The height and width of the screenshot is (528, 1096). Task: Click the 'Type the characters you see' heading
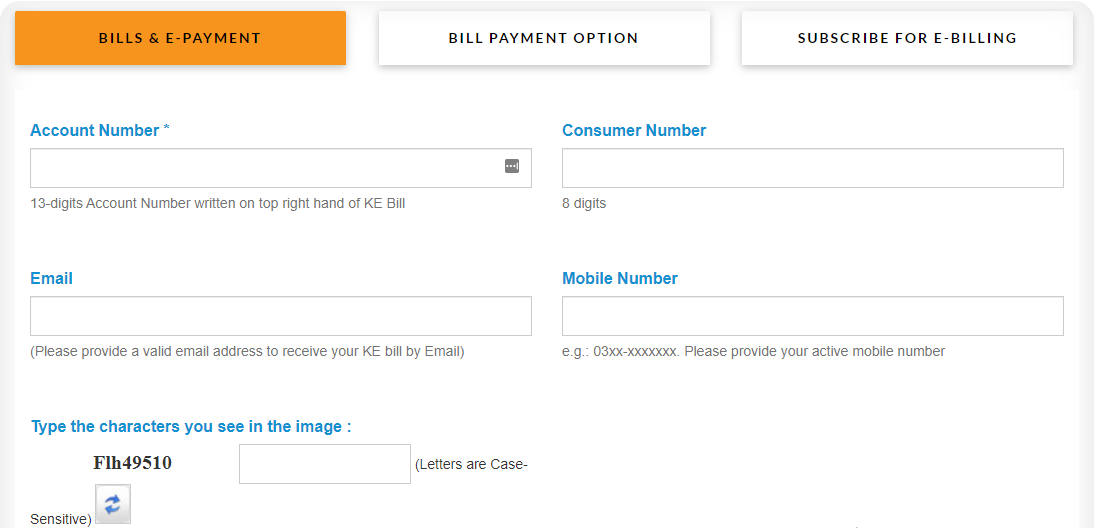192,427
